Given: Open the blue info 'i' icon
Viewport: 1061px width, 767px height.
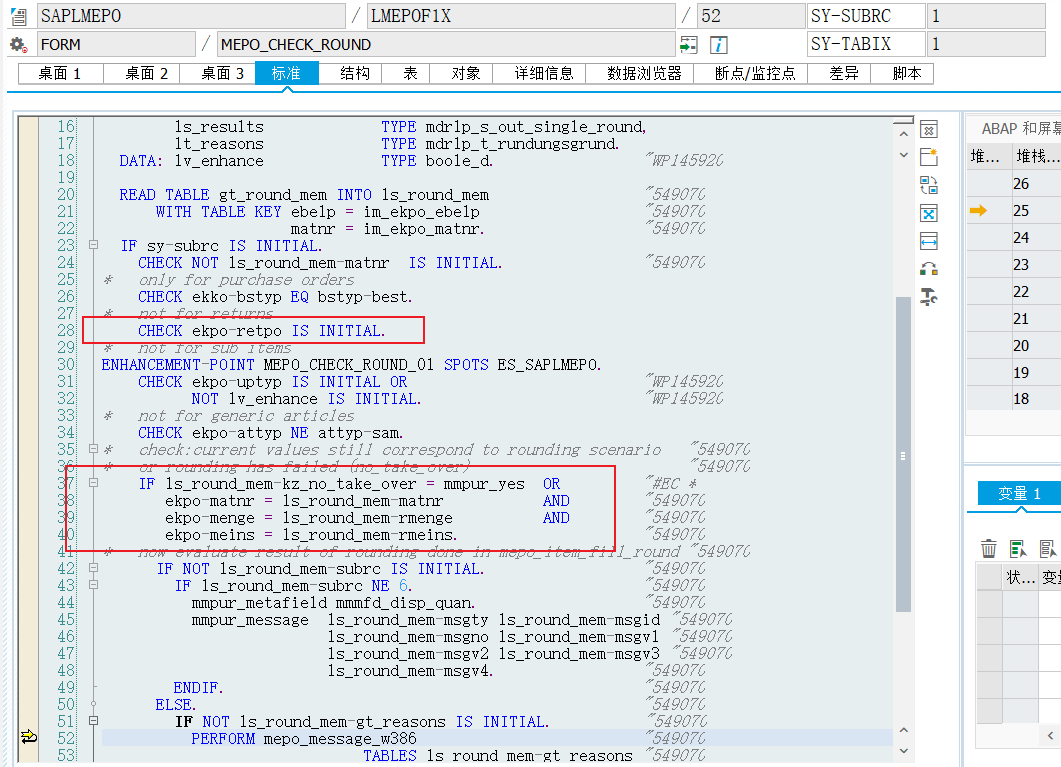Looking at the screenshot, I should tap(719, 45).
